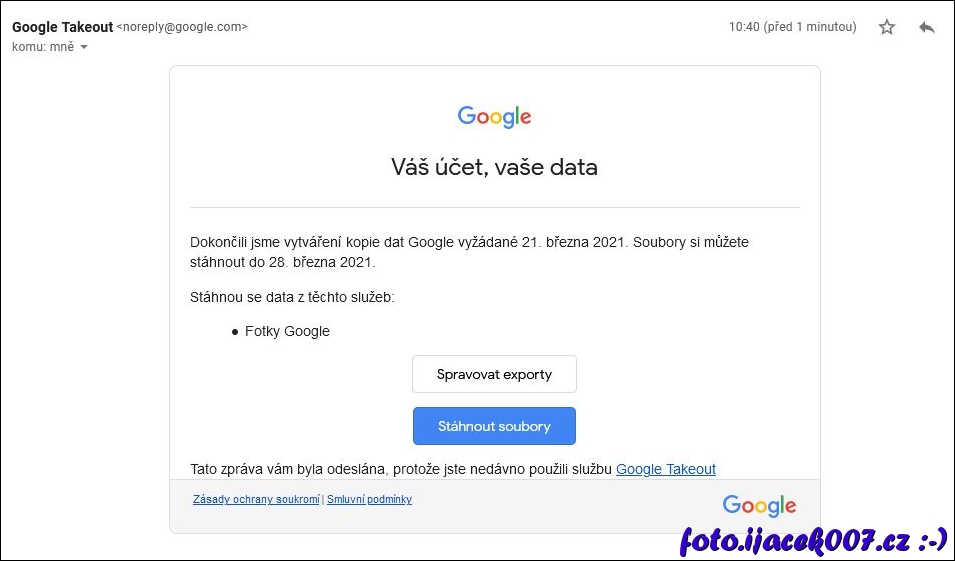Click the Fotky Google list item

tap(287, 331)
